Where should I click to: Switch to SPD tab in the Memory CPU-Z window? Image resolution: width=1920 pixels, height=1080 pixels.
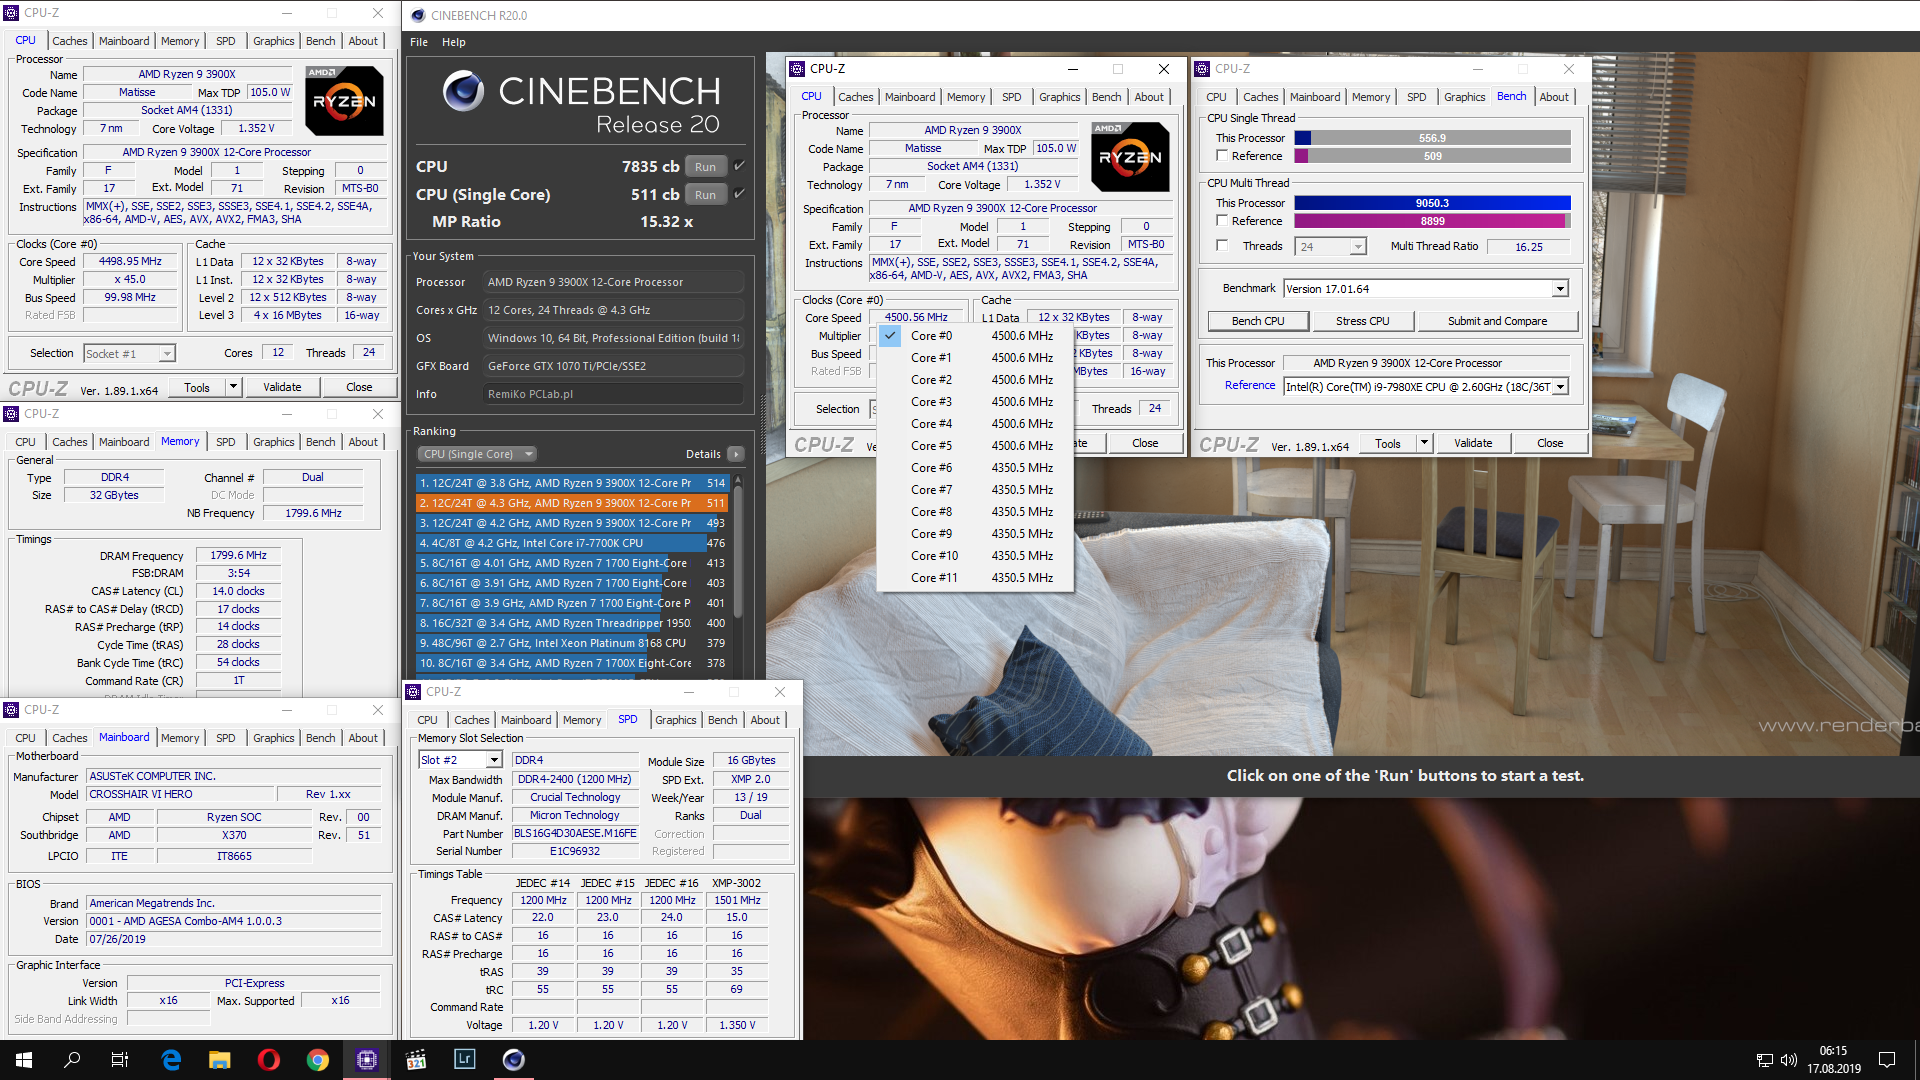click(226, 442)
